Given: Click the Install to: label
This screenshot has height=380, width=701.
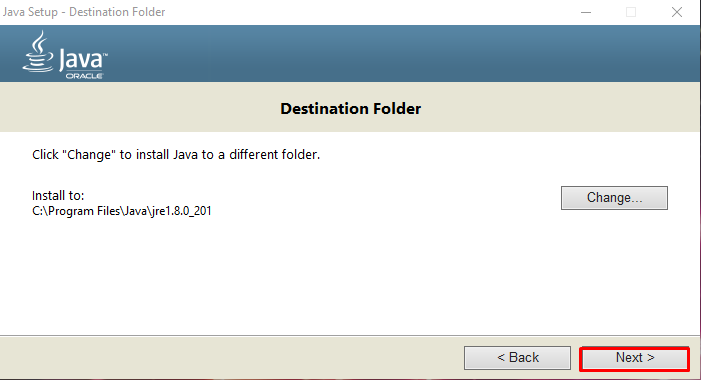Looking at the screenshot, I should point(58,195).
